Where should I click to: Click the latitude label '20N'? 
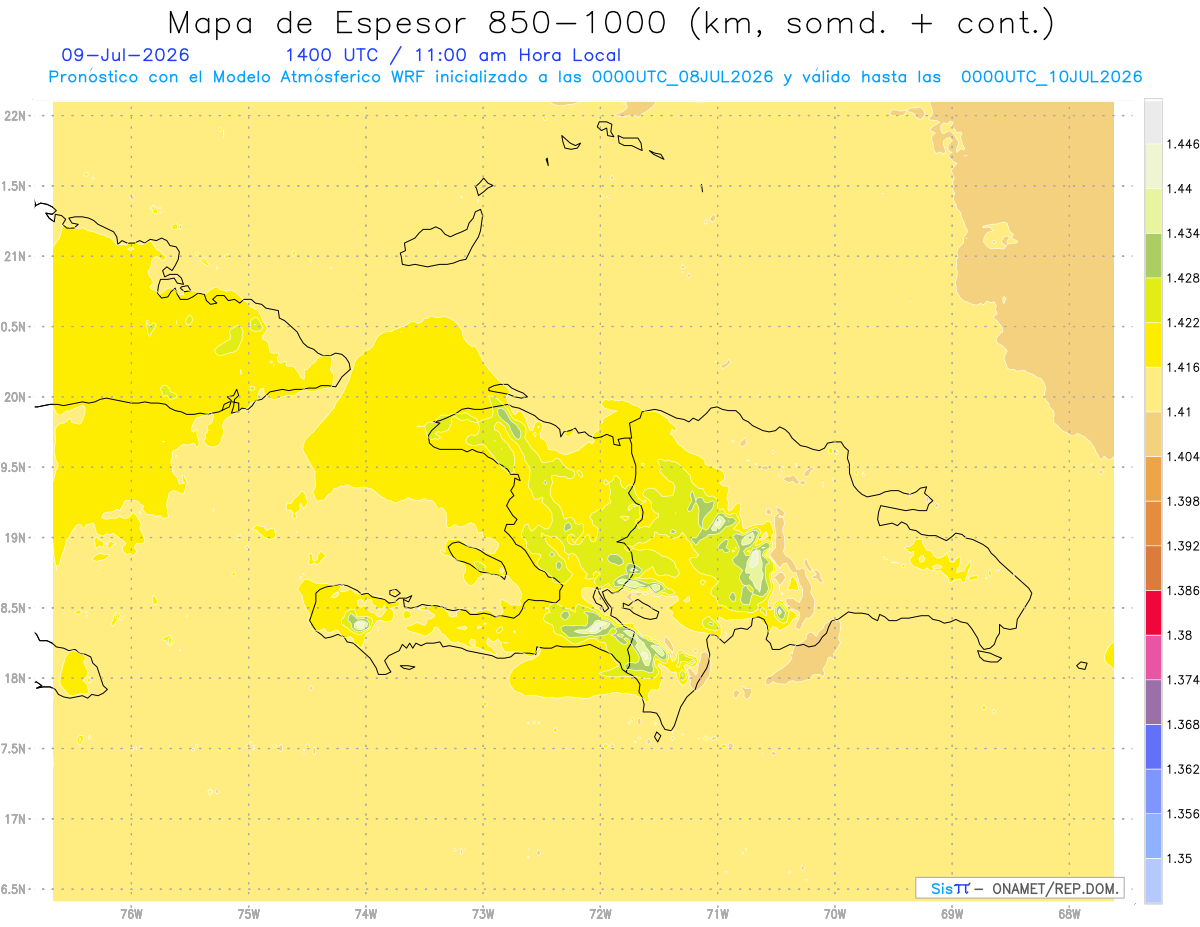17,397
